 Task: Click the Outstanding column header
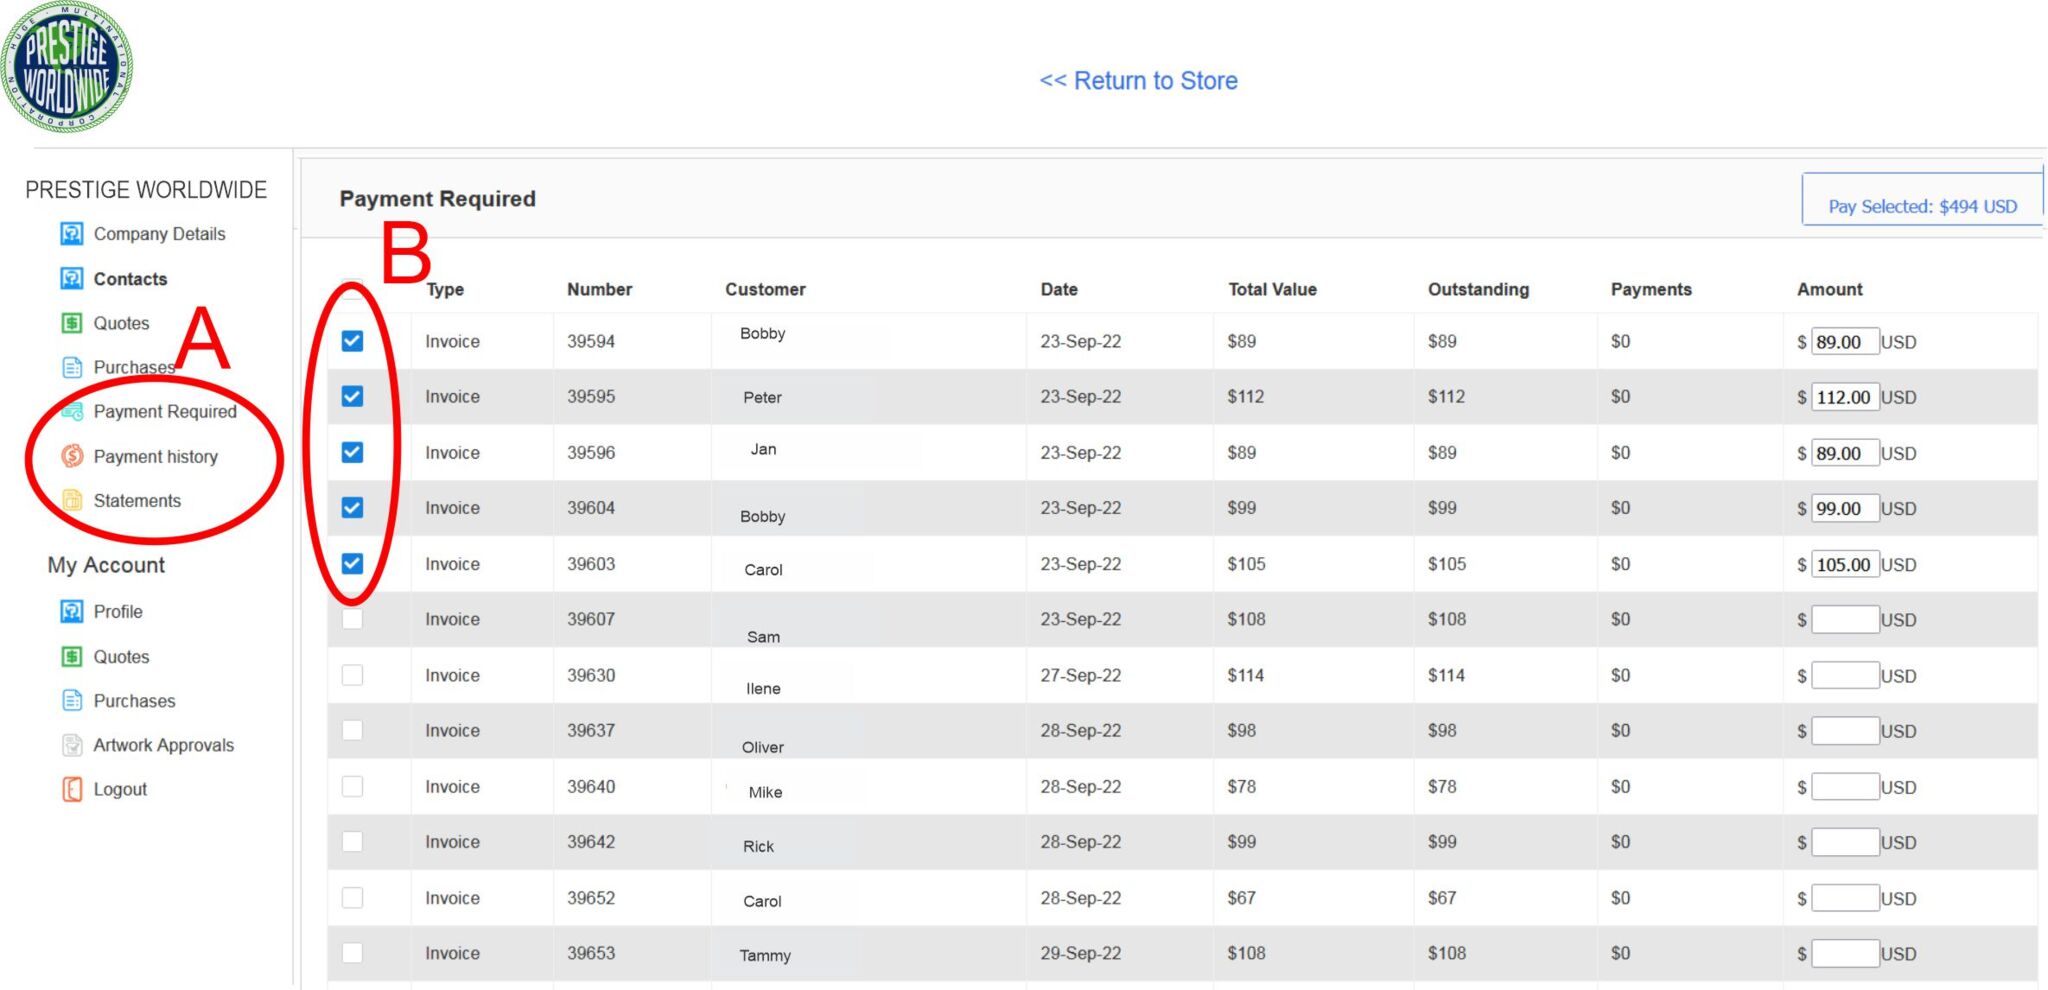tap(1478, 290)
